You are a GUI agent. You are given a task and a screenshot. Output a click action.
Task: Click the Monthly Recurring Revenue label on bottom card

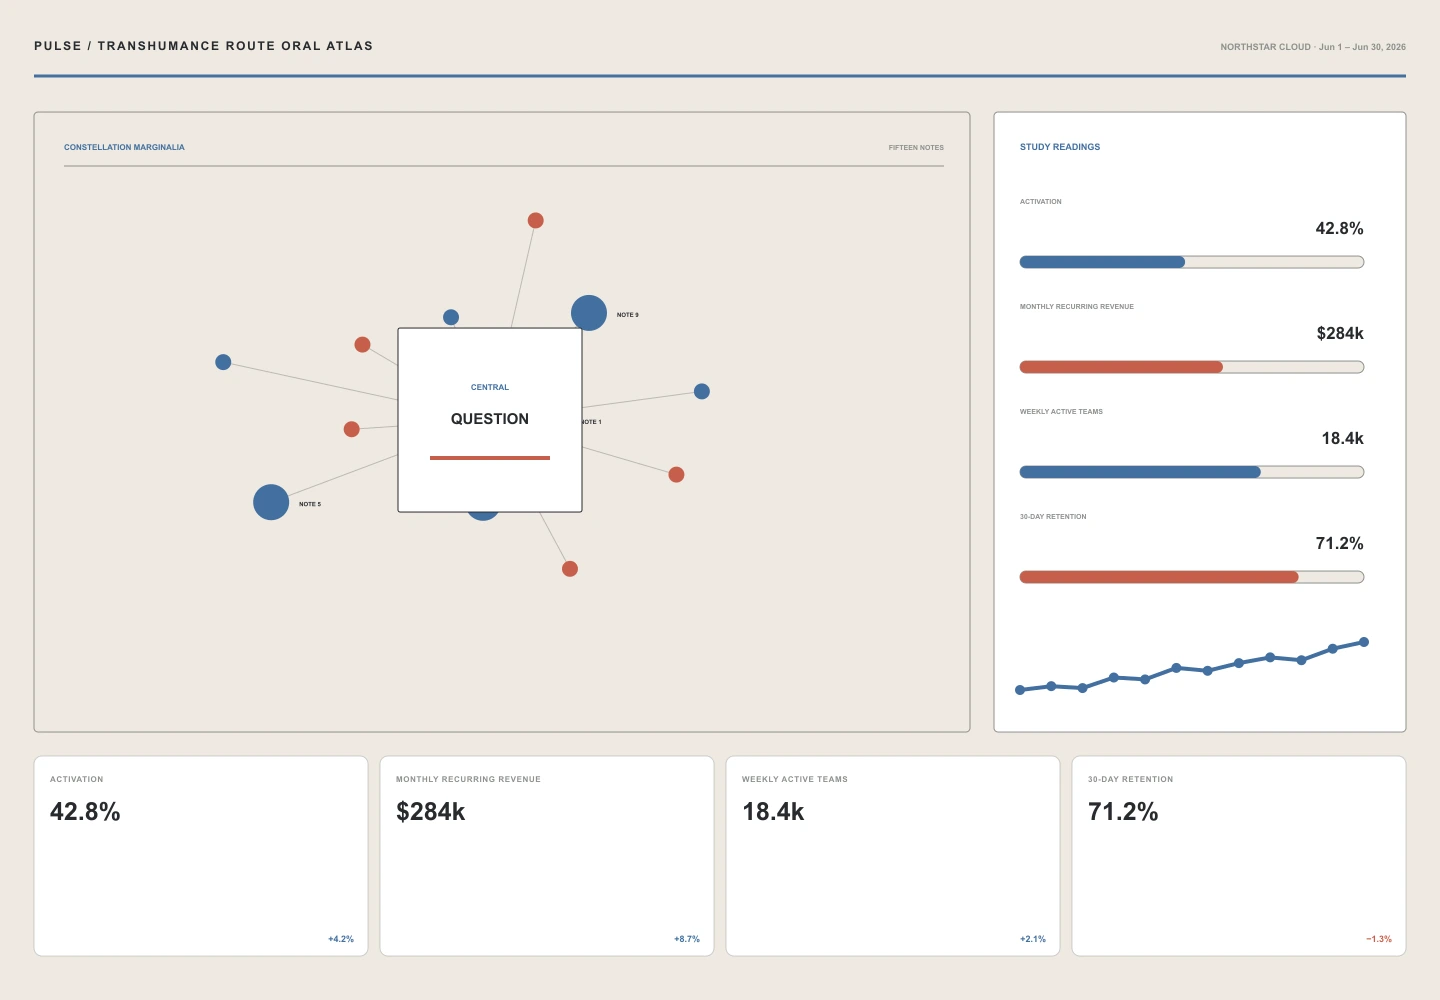tap(468, 779)
